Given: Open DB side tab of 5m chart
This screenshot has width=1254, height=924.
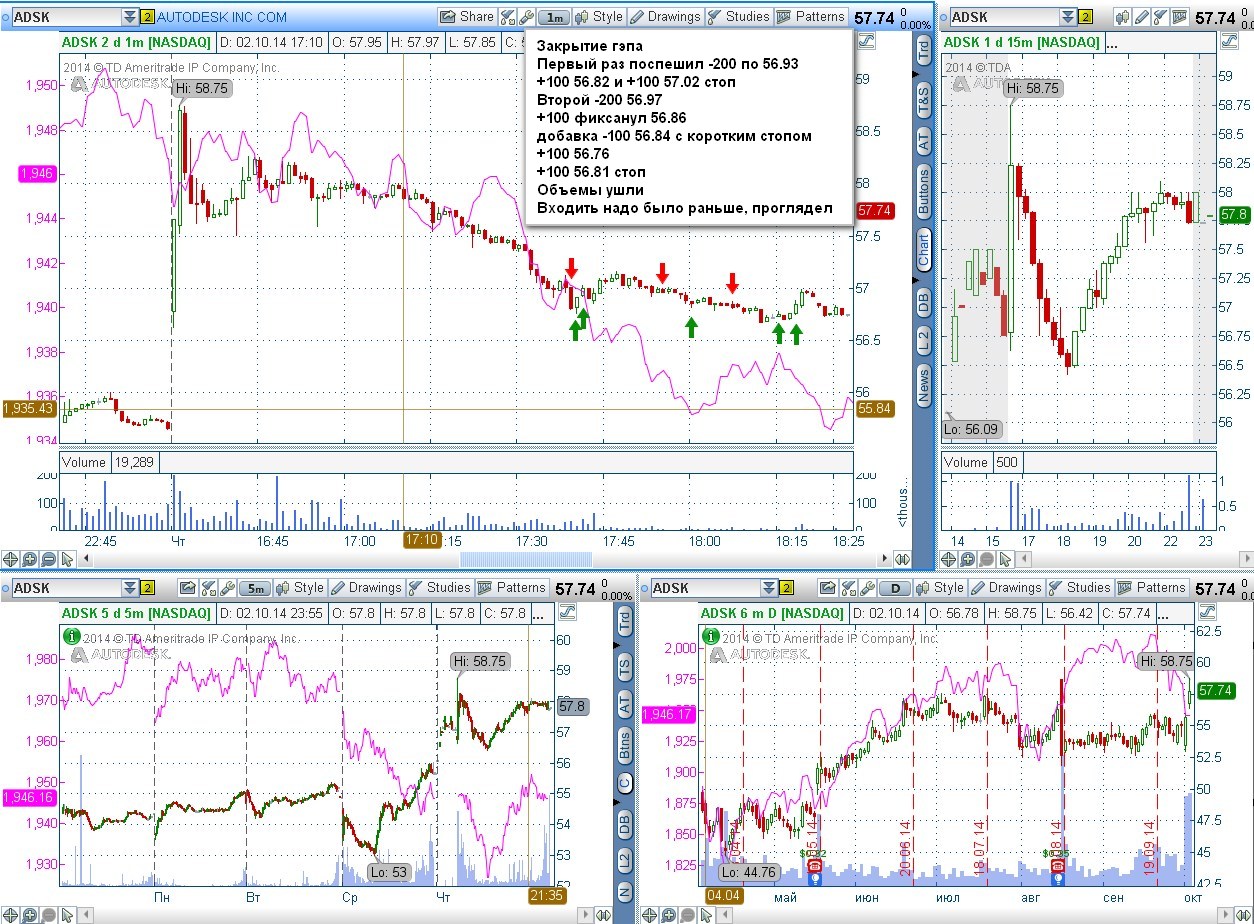Looking at the screenshot, I should [625, 825].
